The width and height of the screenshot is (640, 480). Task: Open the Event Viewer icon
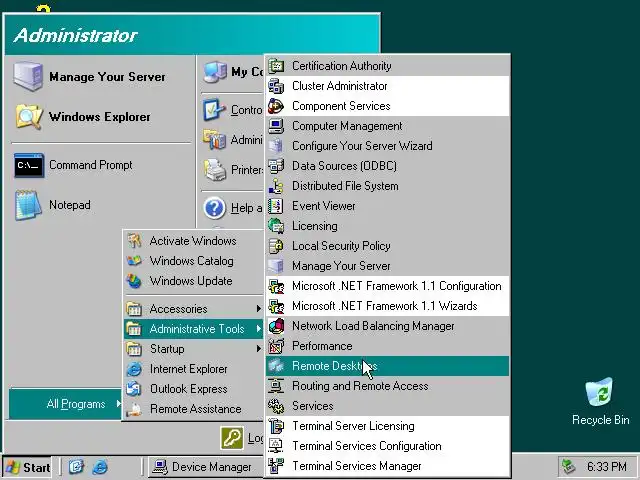click(x=276, y=206)
